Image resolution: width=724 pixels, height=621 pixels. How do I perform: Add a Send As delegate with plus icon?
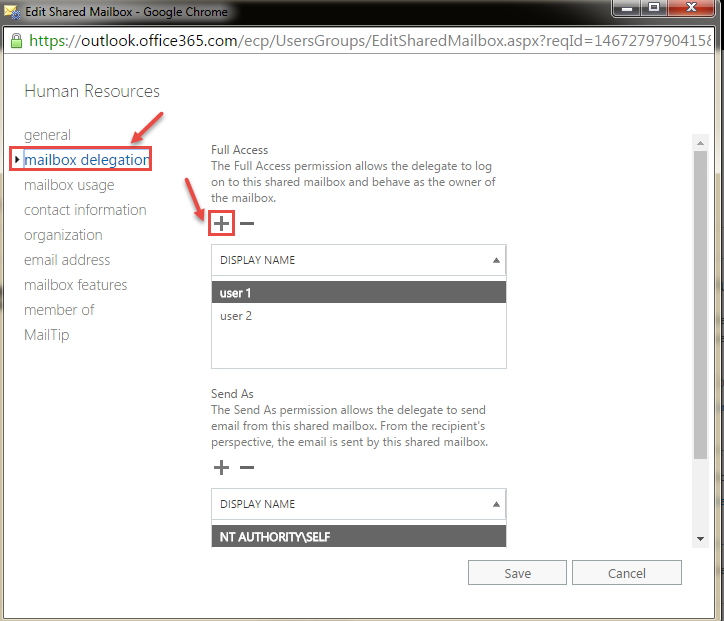(x=222, y=467)
